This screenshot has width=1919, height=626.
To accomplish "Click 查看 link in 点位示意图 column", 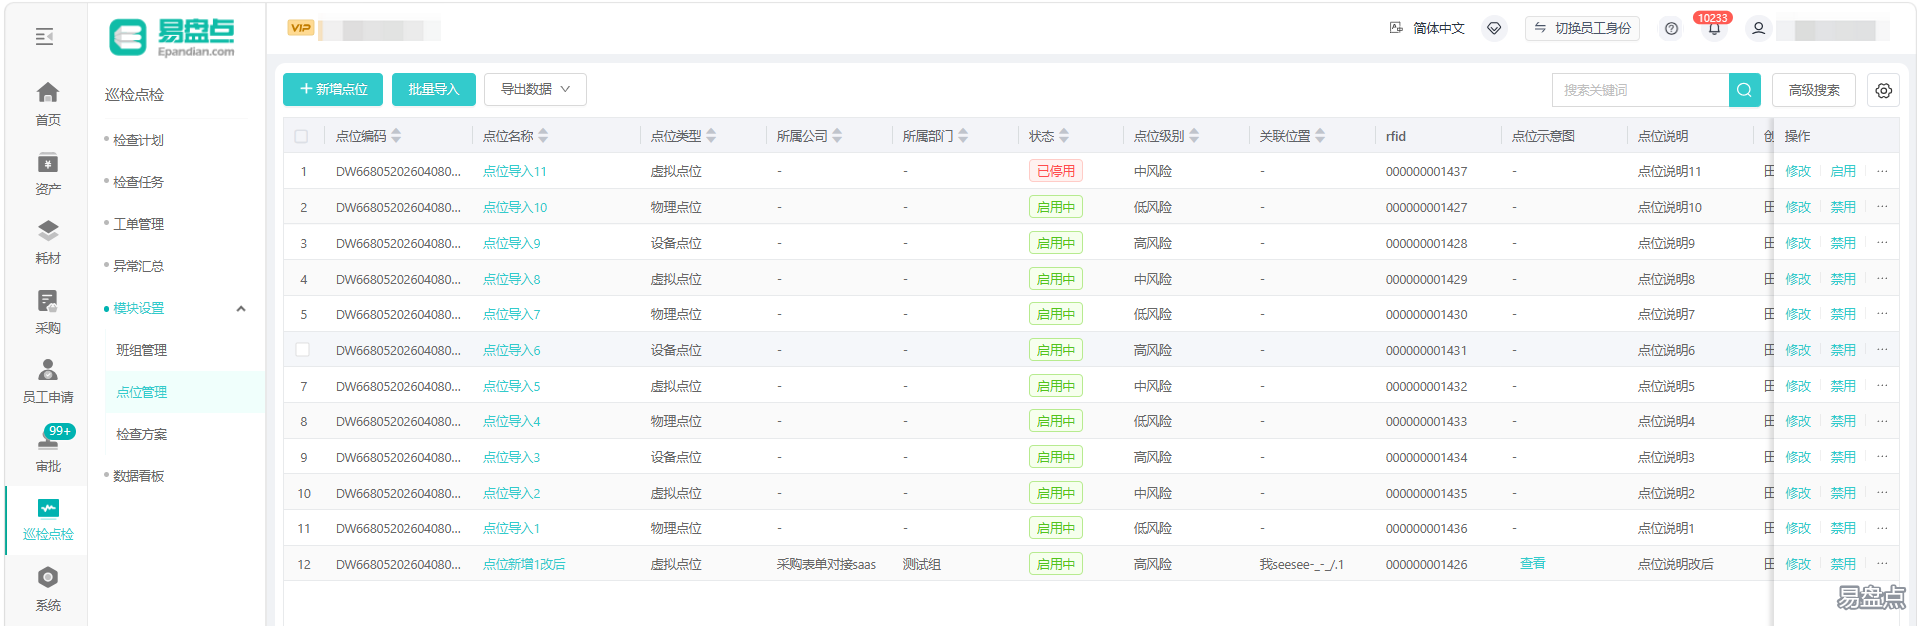I will (x=1533, y=564).
